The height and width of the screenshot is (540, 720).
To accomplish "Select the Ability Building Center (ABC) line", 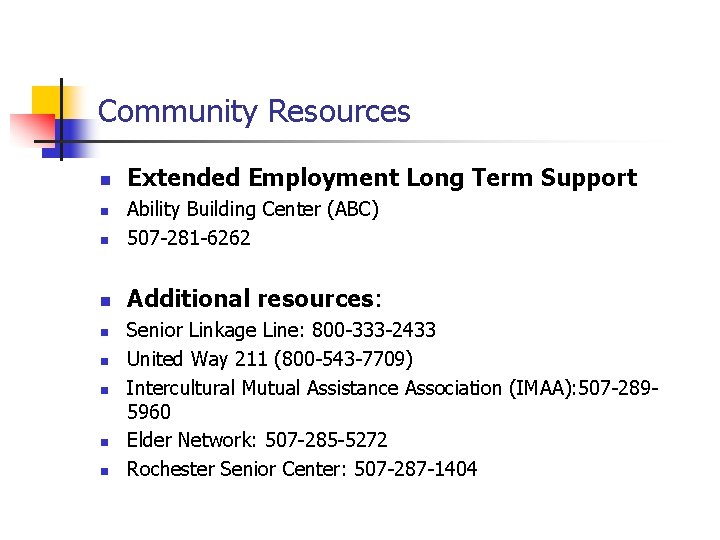I will tap(253, 209).
